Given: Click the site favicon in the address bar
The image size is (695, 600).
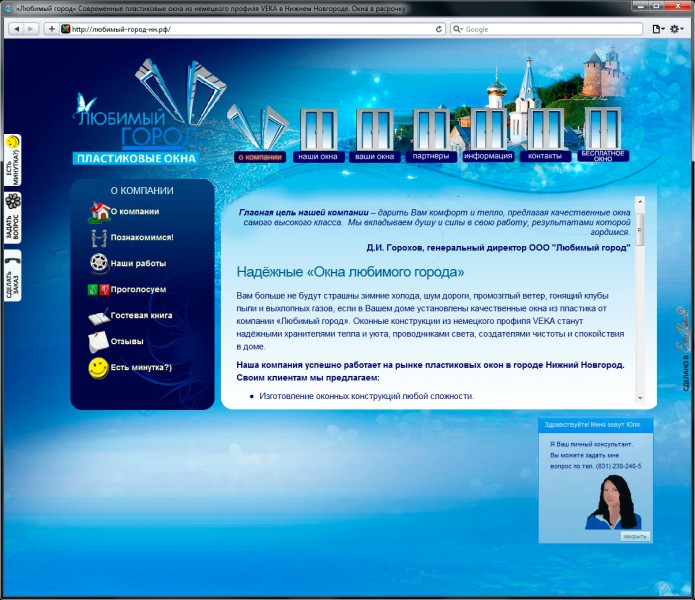Looking at the screenshot, I should pyautogui.click(x=66, y=29).
